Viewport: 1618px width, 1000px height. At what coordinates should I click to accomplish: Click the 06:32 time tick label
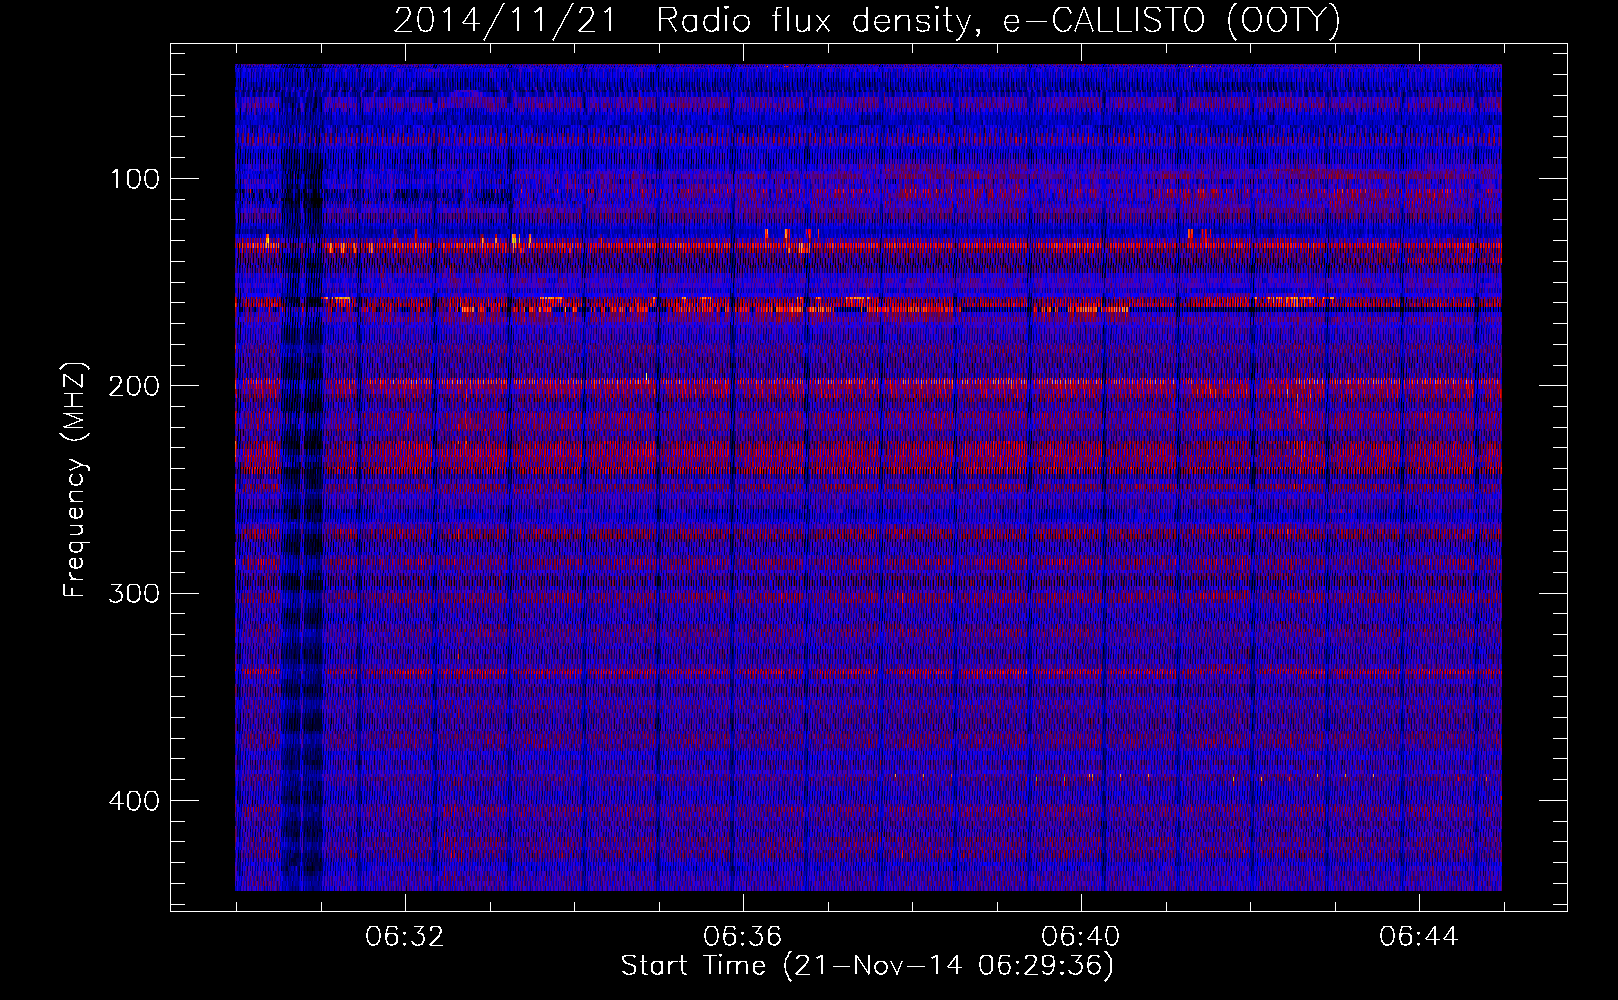tap(405, 937)
